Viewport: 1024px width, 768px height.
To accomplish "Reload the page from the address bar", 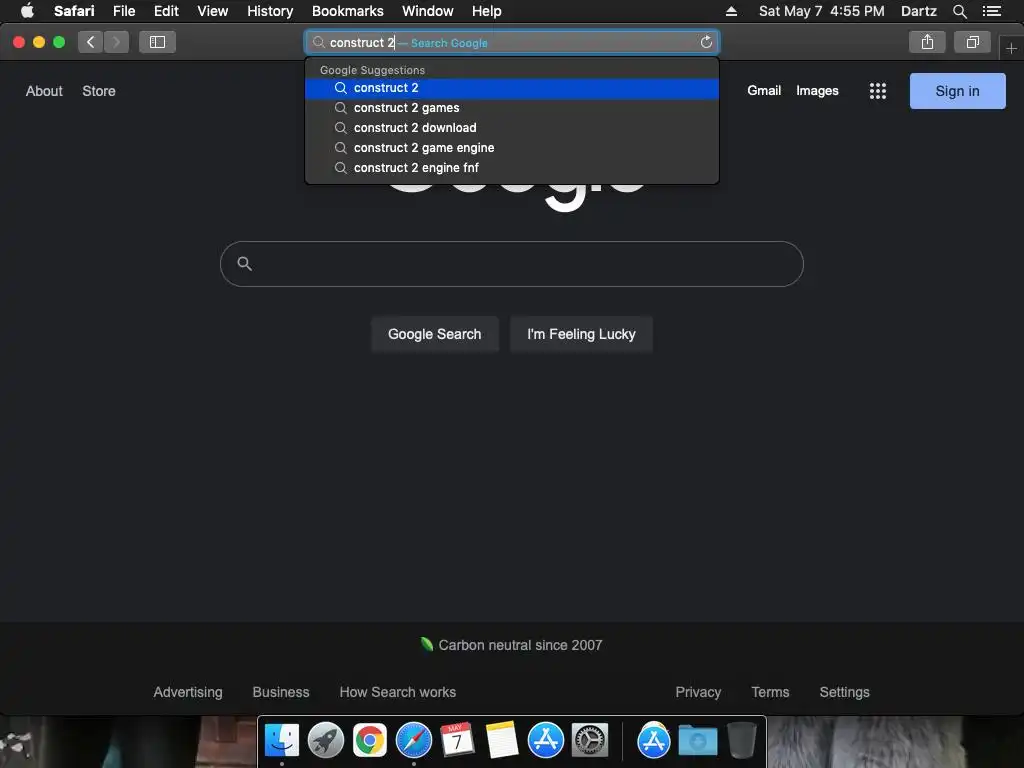I will point(706,42).
